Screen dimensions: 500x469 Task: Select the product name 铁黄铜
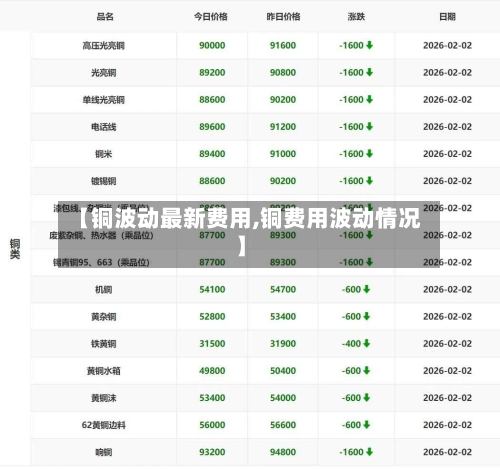(x=104, y=344)
